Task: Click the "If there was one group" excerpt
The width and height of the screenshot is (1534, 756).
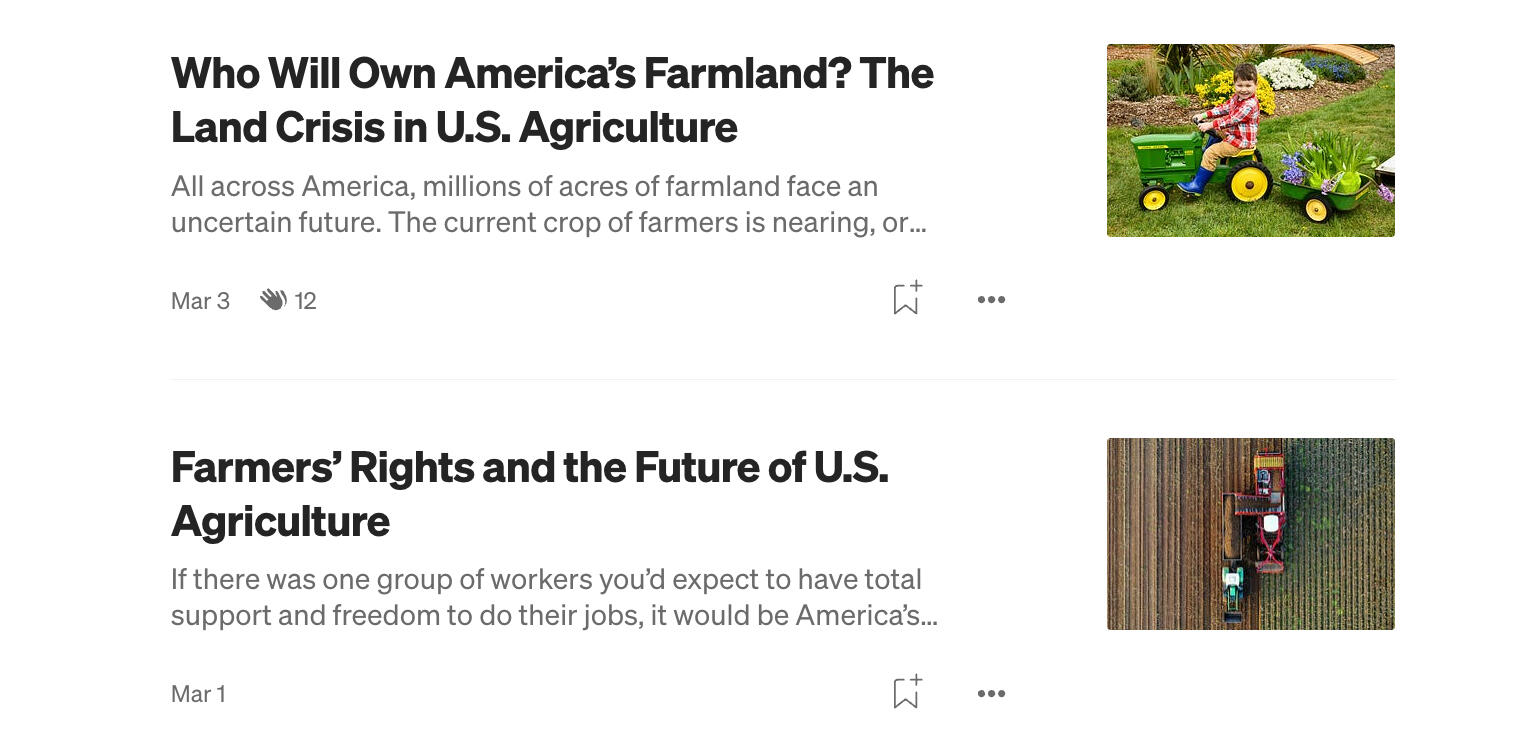Action: point(546,580)
